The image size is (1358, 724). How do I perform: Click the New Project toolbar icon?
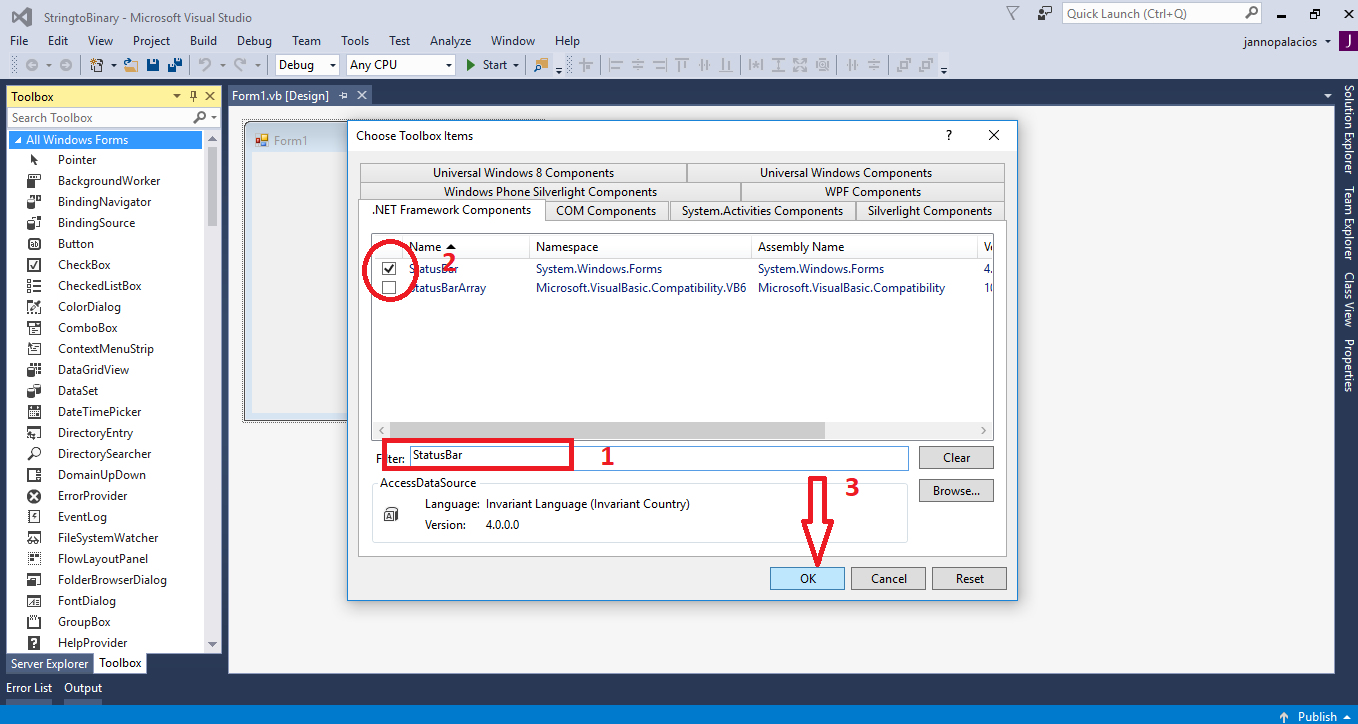coord(97,65)
